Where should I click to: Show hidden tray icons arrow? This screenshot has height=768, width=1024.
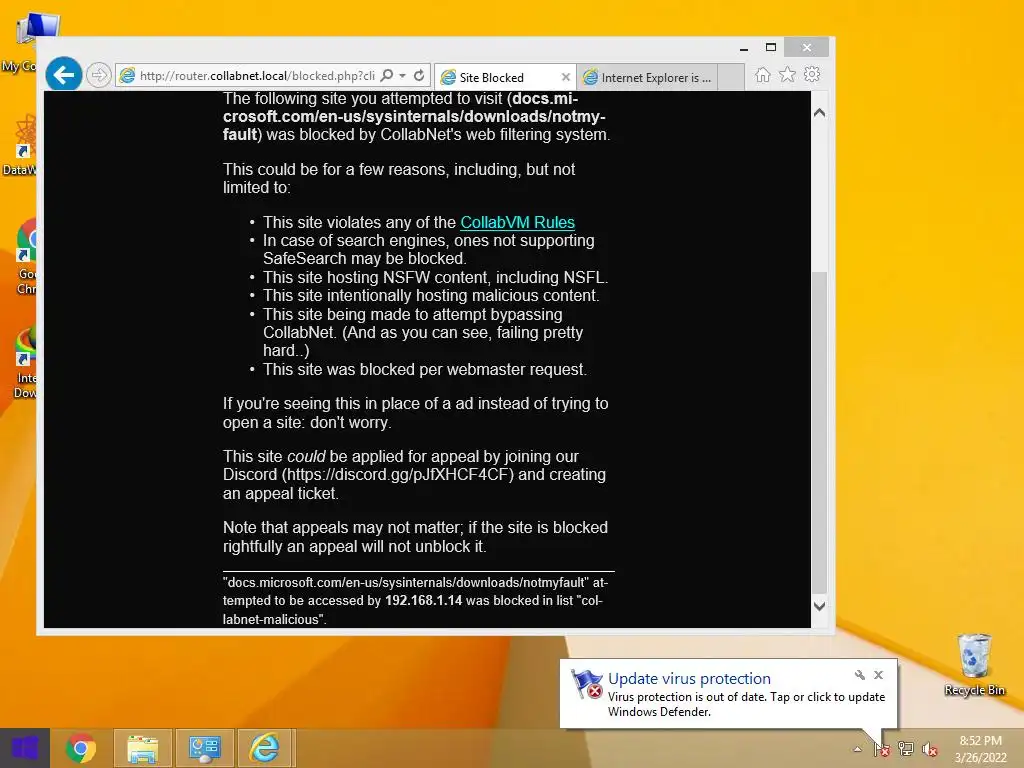857,749
